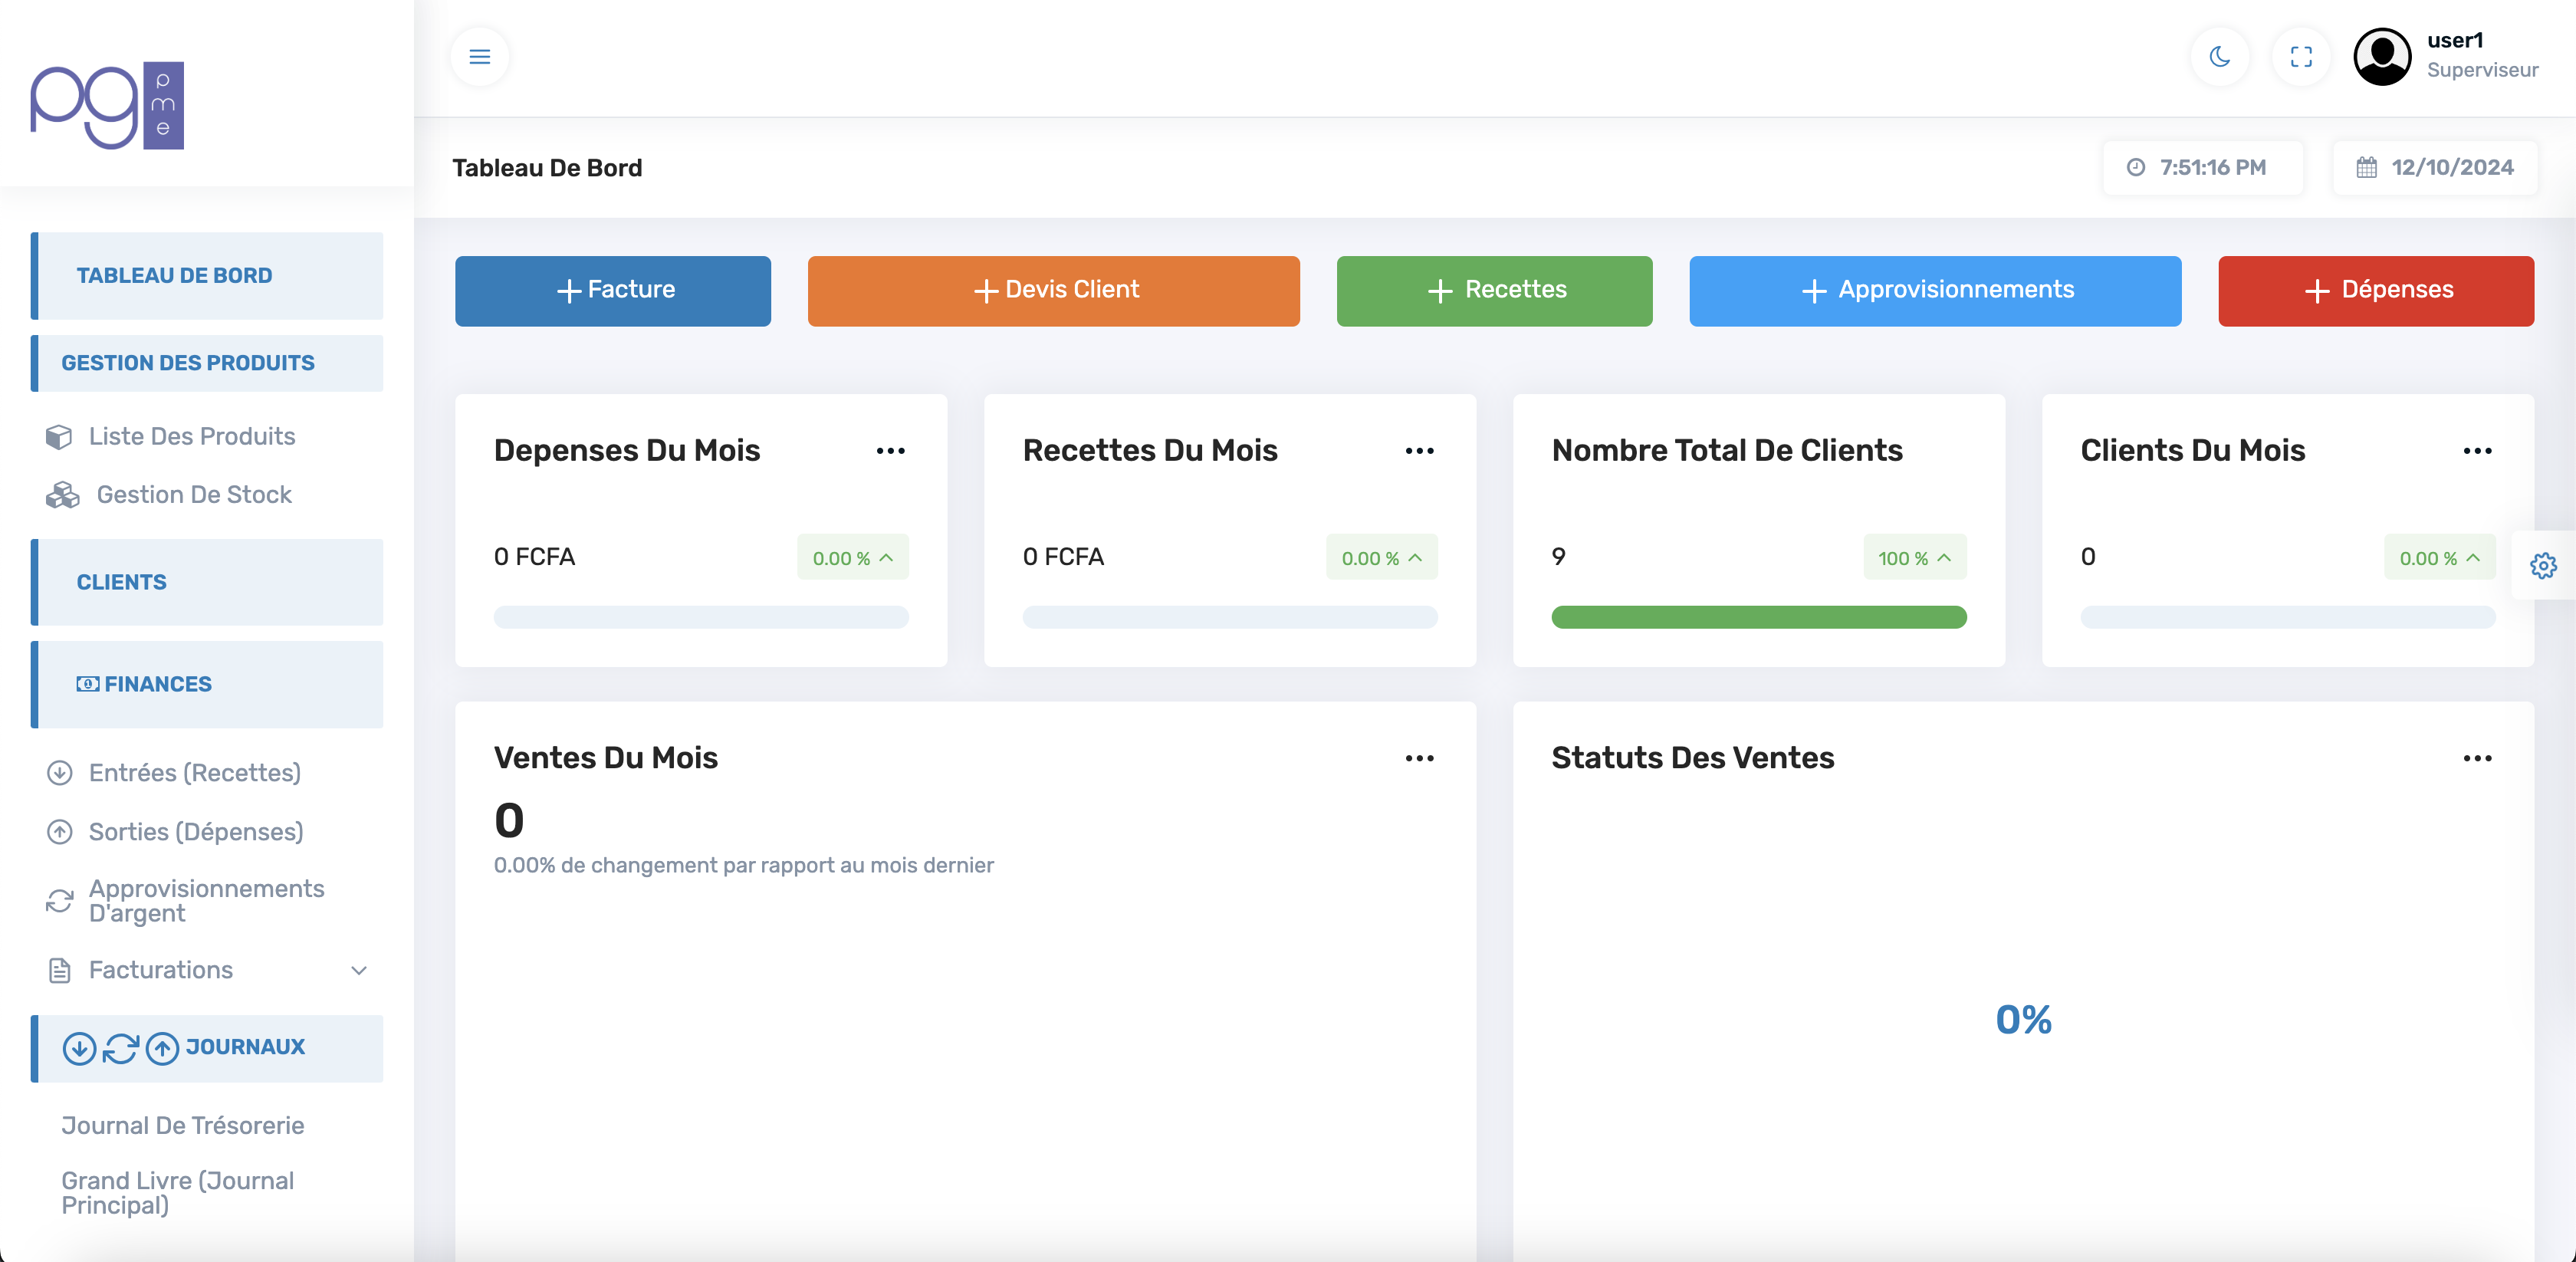Click the + Facture button
Screen dimensions: 2576x1262
613,291
